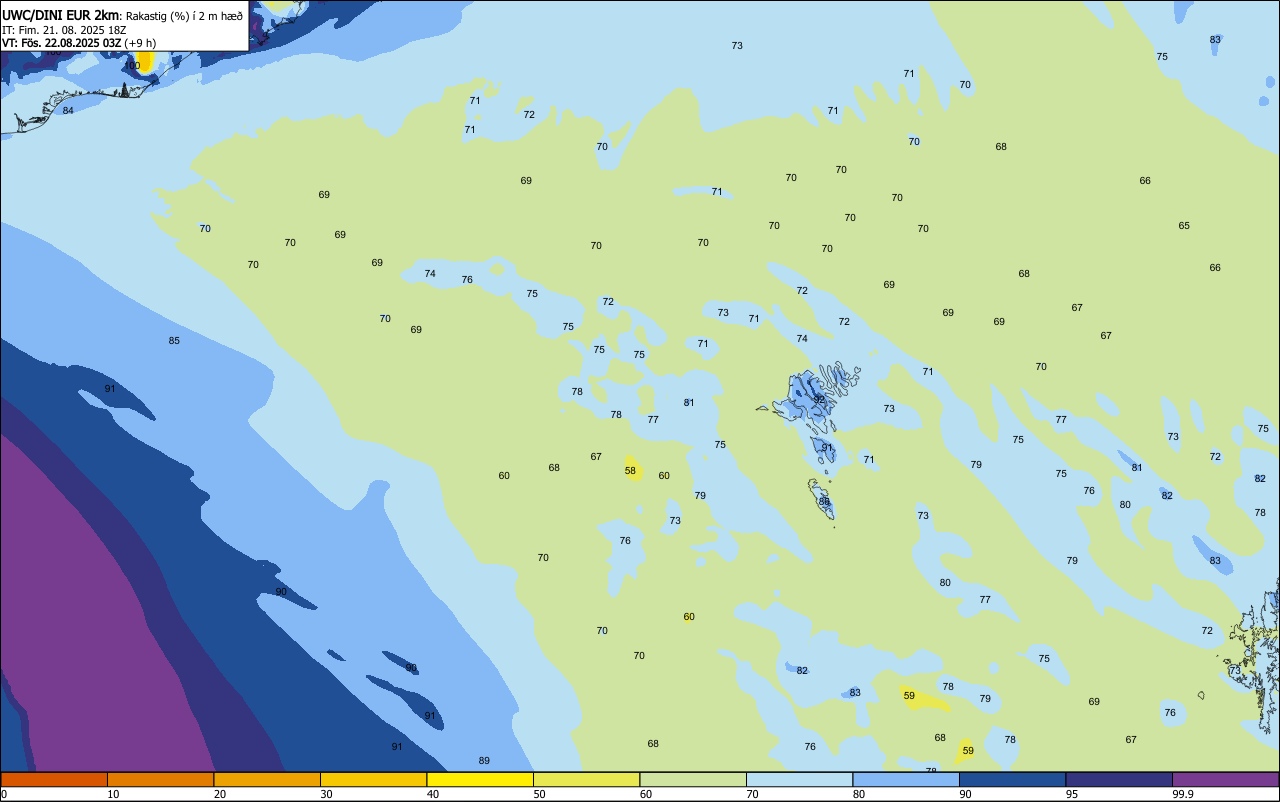1280x802 pixels.
Task: Select the medium blue 80–90 legend segment
Action: point(906,779)
